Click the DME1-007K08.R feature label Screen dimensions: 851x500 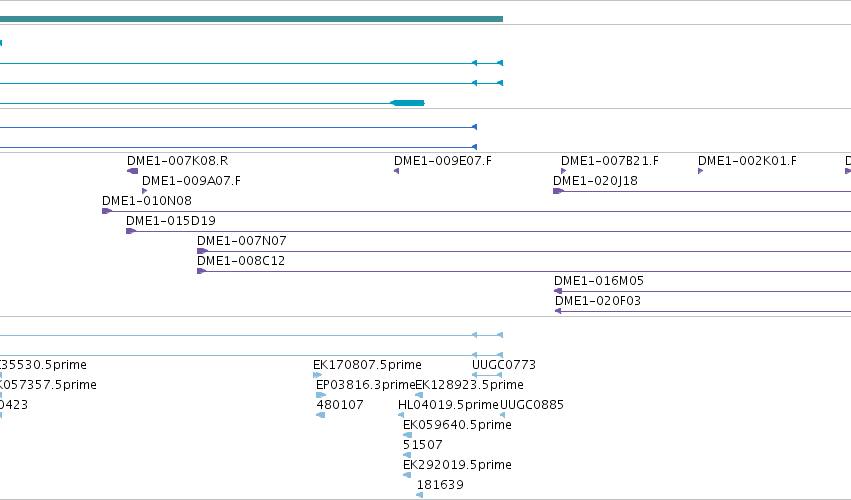coord(177,161)
